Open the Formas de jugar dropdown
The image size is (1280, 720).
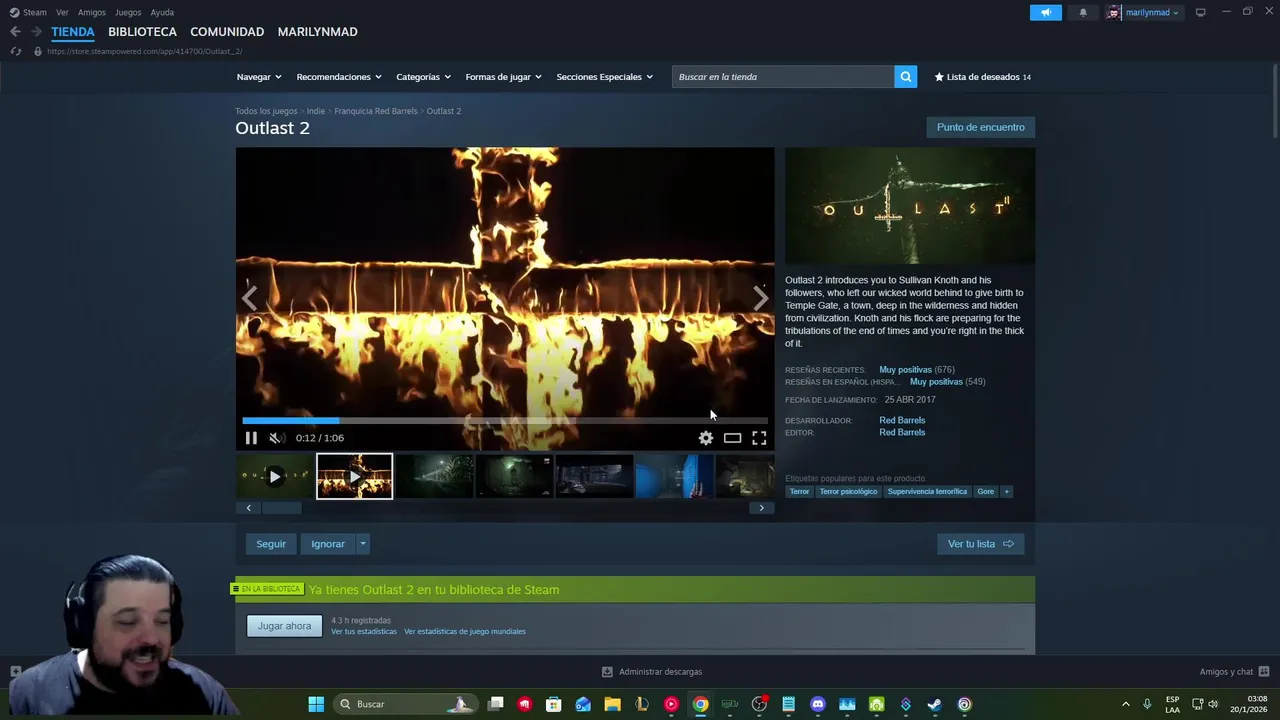[x=503, y=77]
